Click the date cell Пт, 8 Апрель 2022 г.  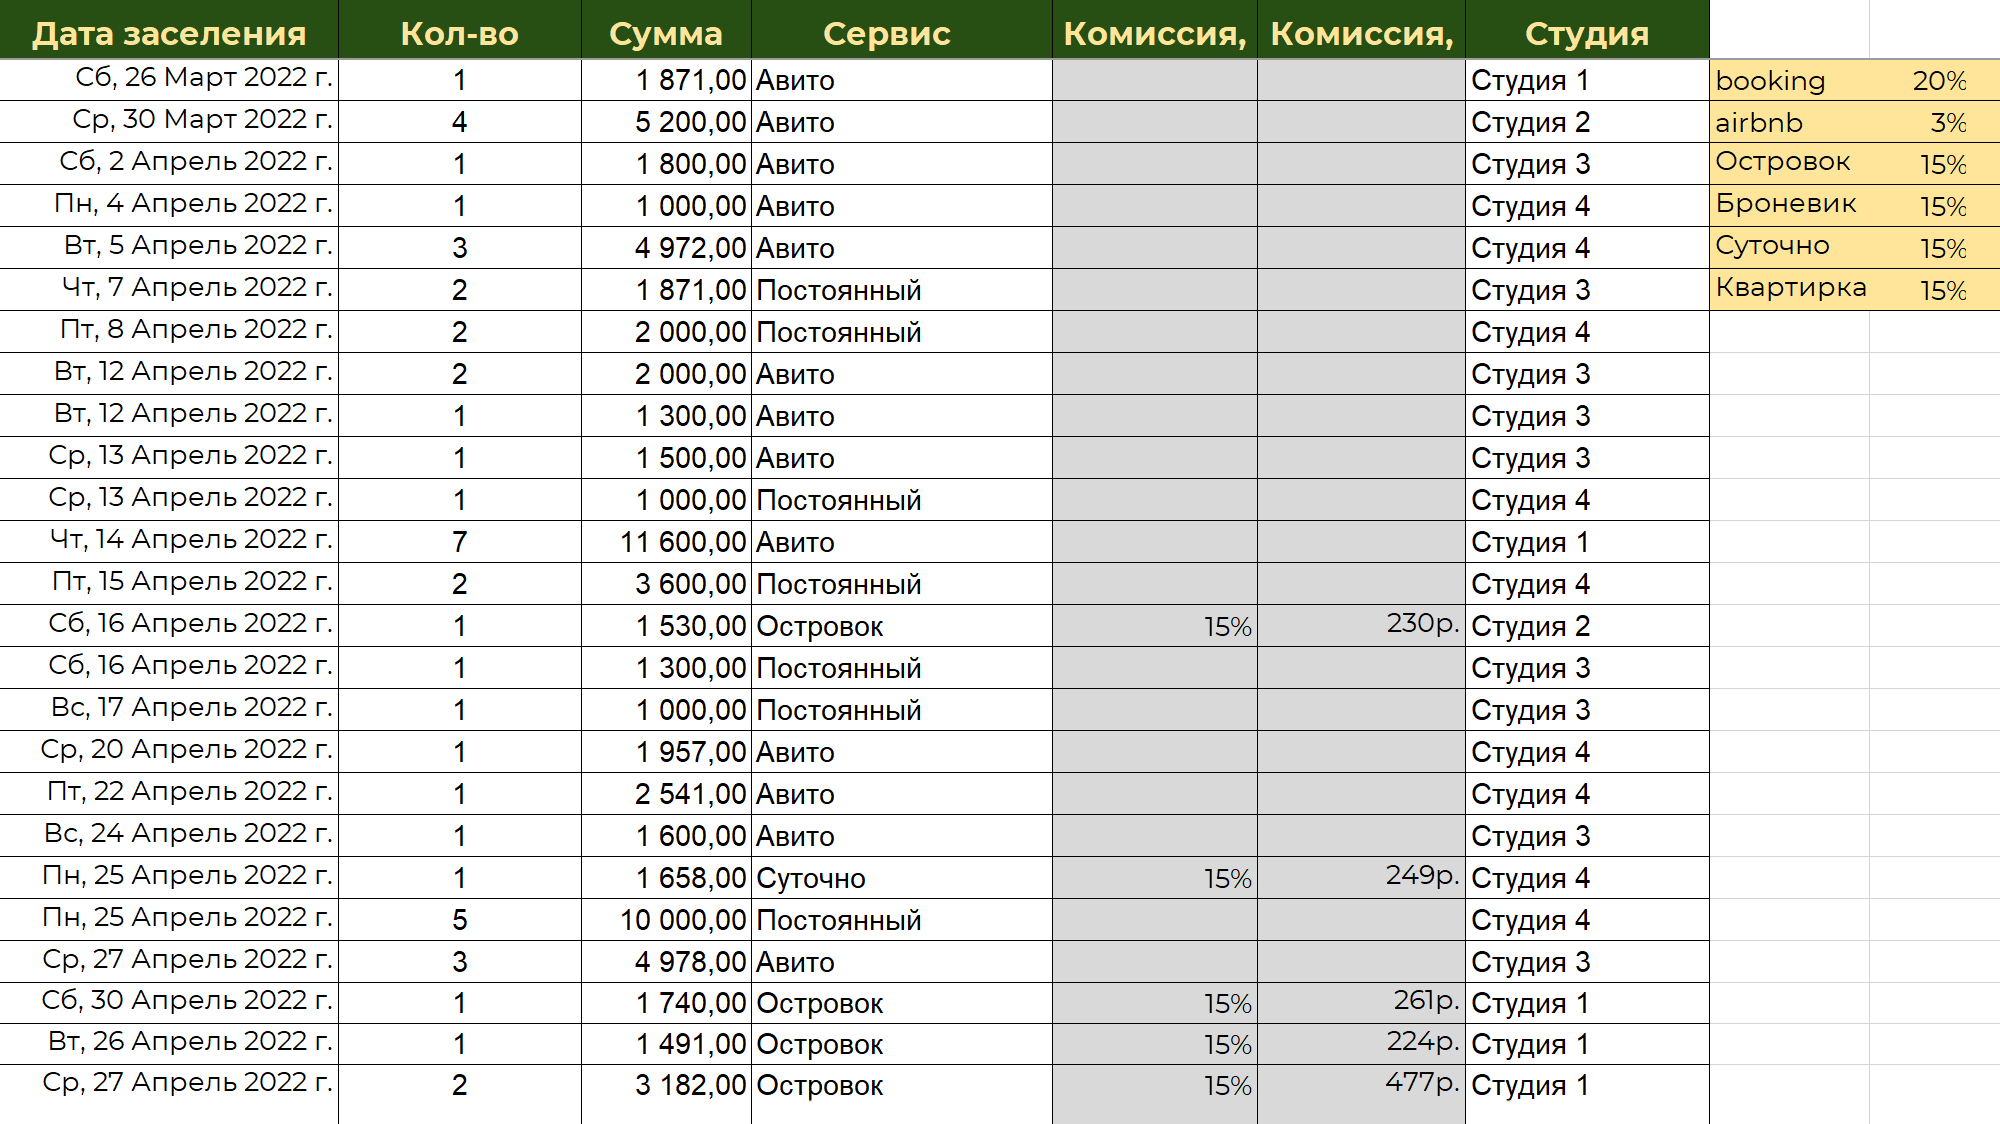[169, 332]
